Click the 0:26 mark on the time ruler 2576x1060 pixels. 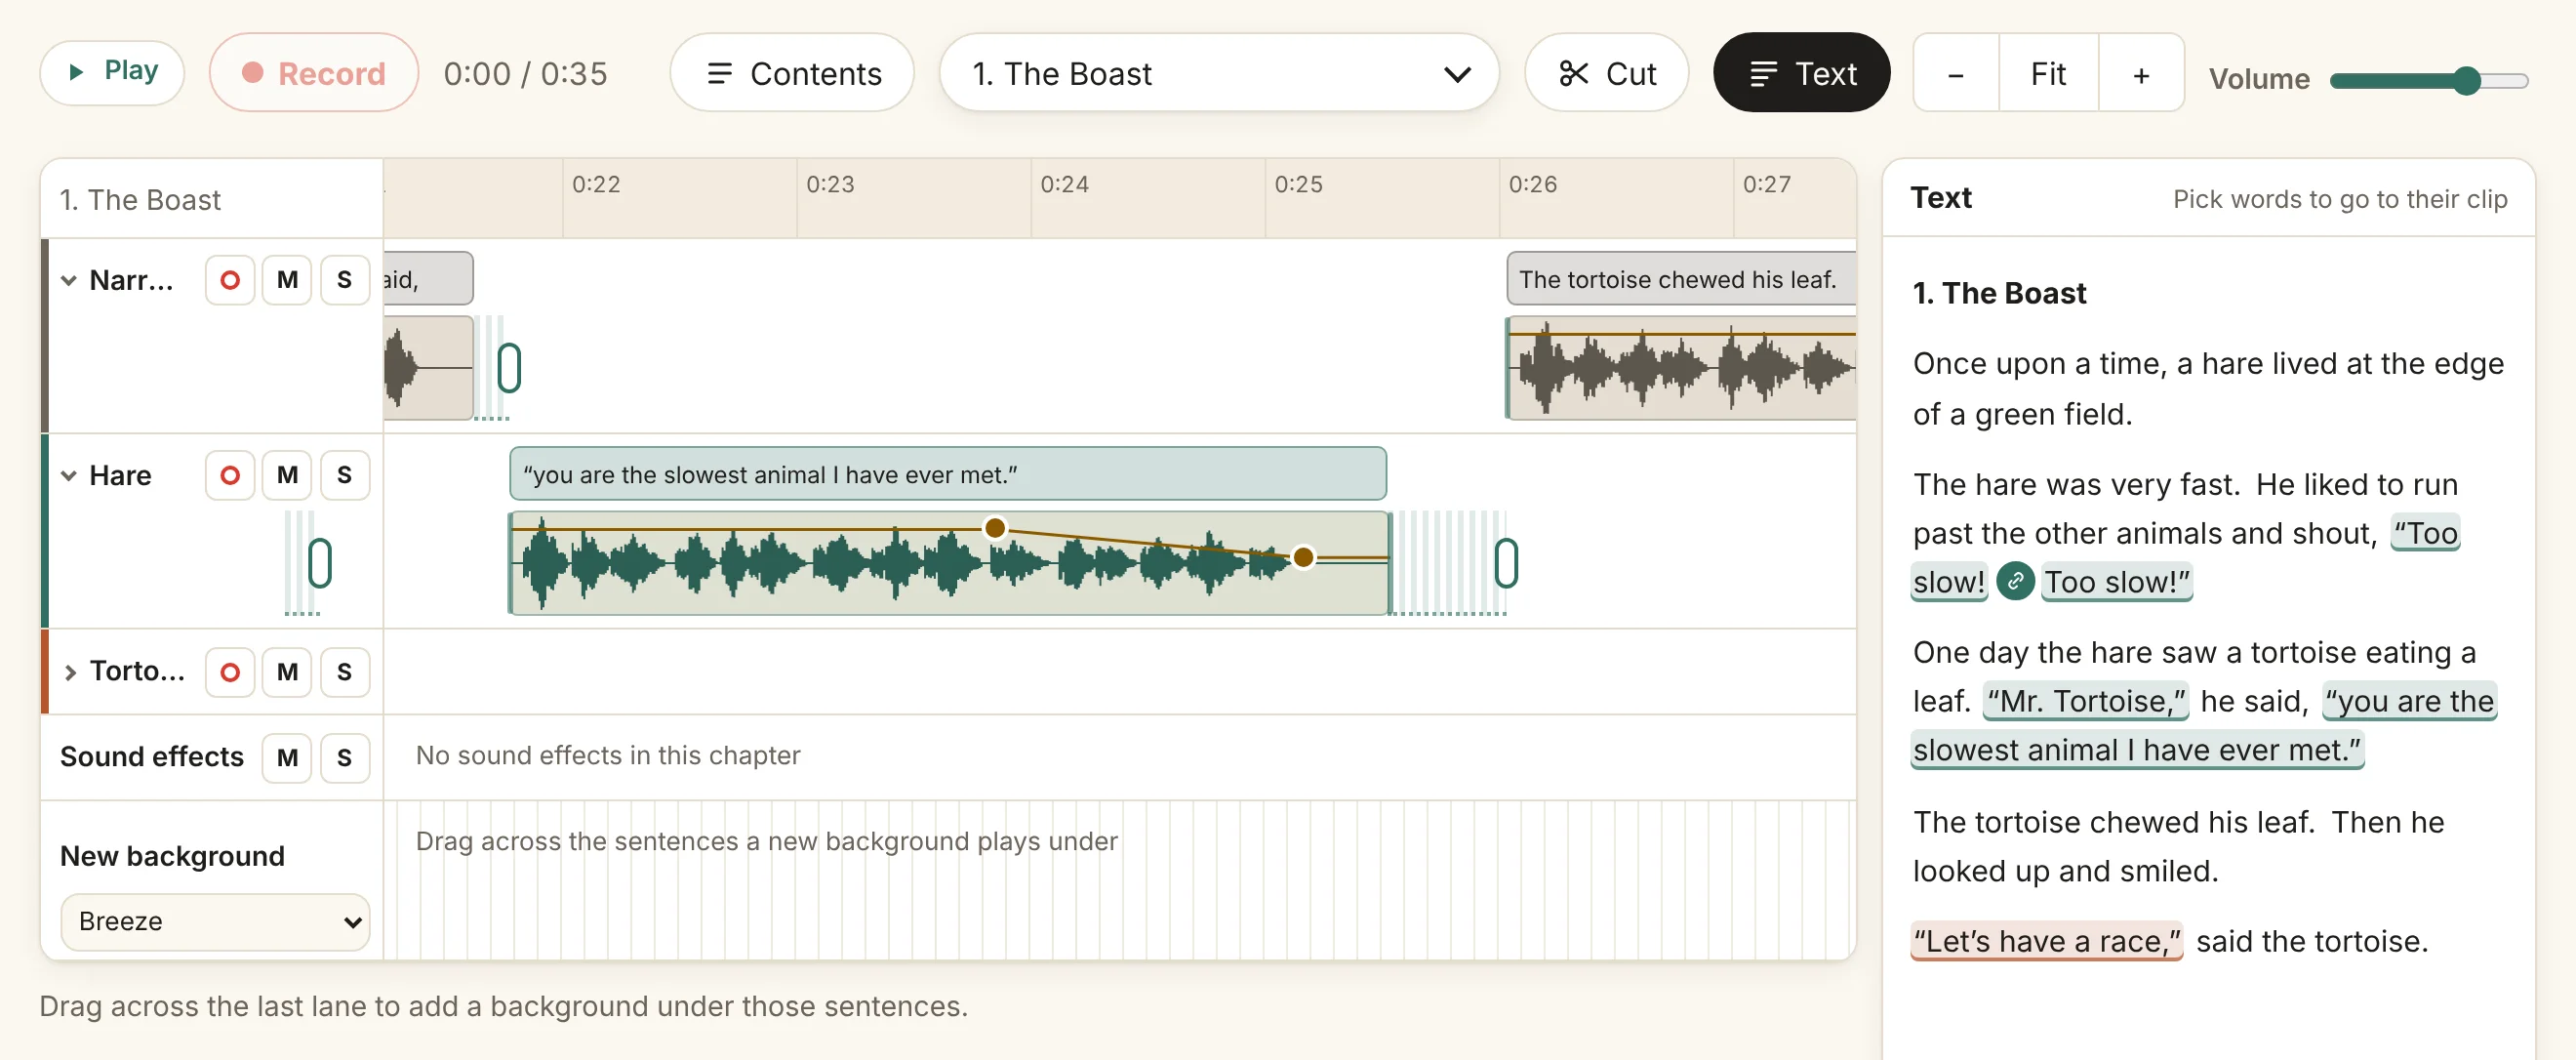click(1532, 184)
